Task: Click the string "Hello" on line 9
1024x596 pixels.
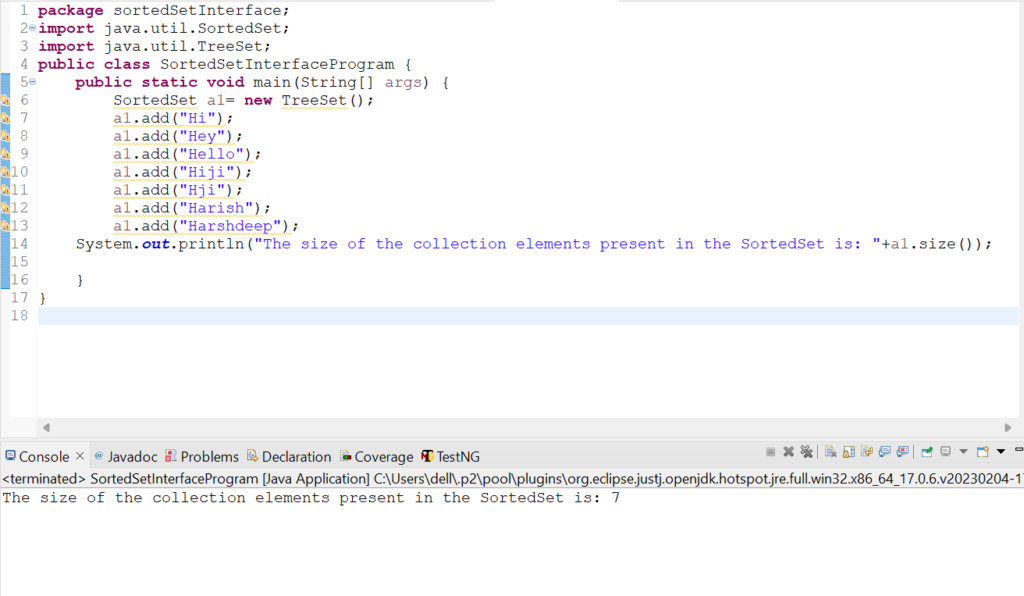Action: [x=211, y=154]
